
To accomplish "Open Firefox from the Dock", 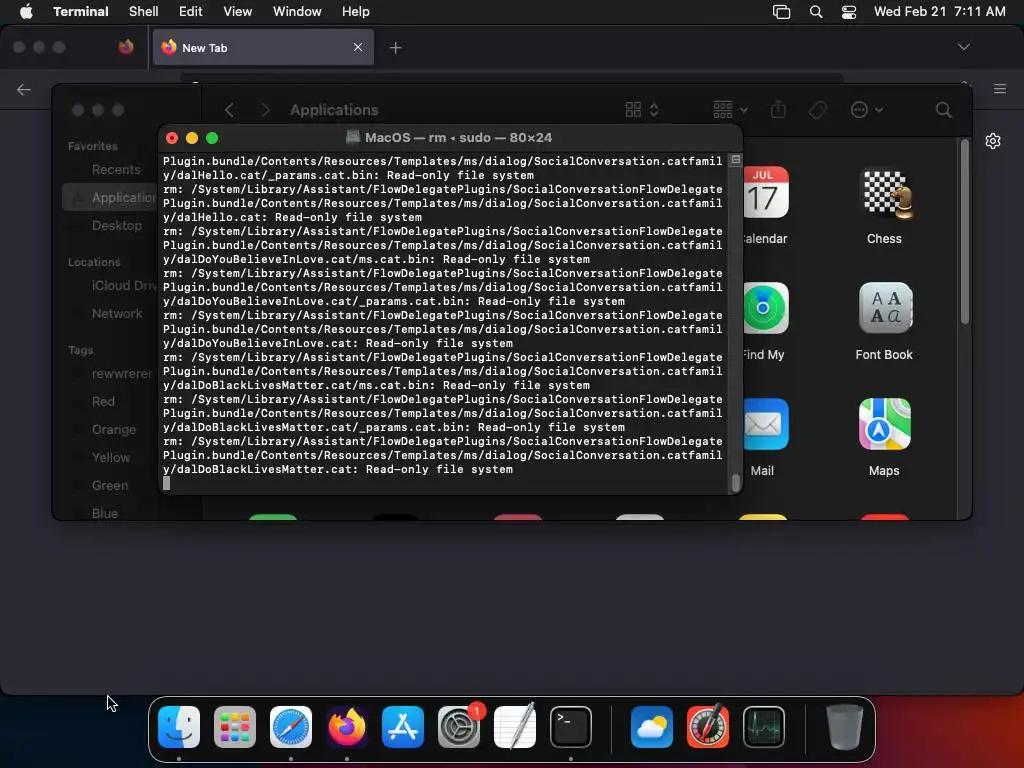I will pyautogui.click(x=347, y=727).
